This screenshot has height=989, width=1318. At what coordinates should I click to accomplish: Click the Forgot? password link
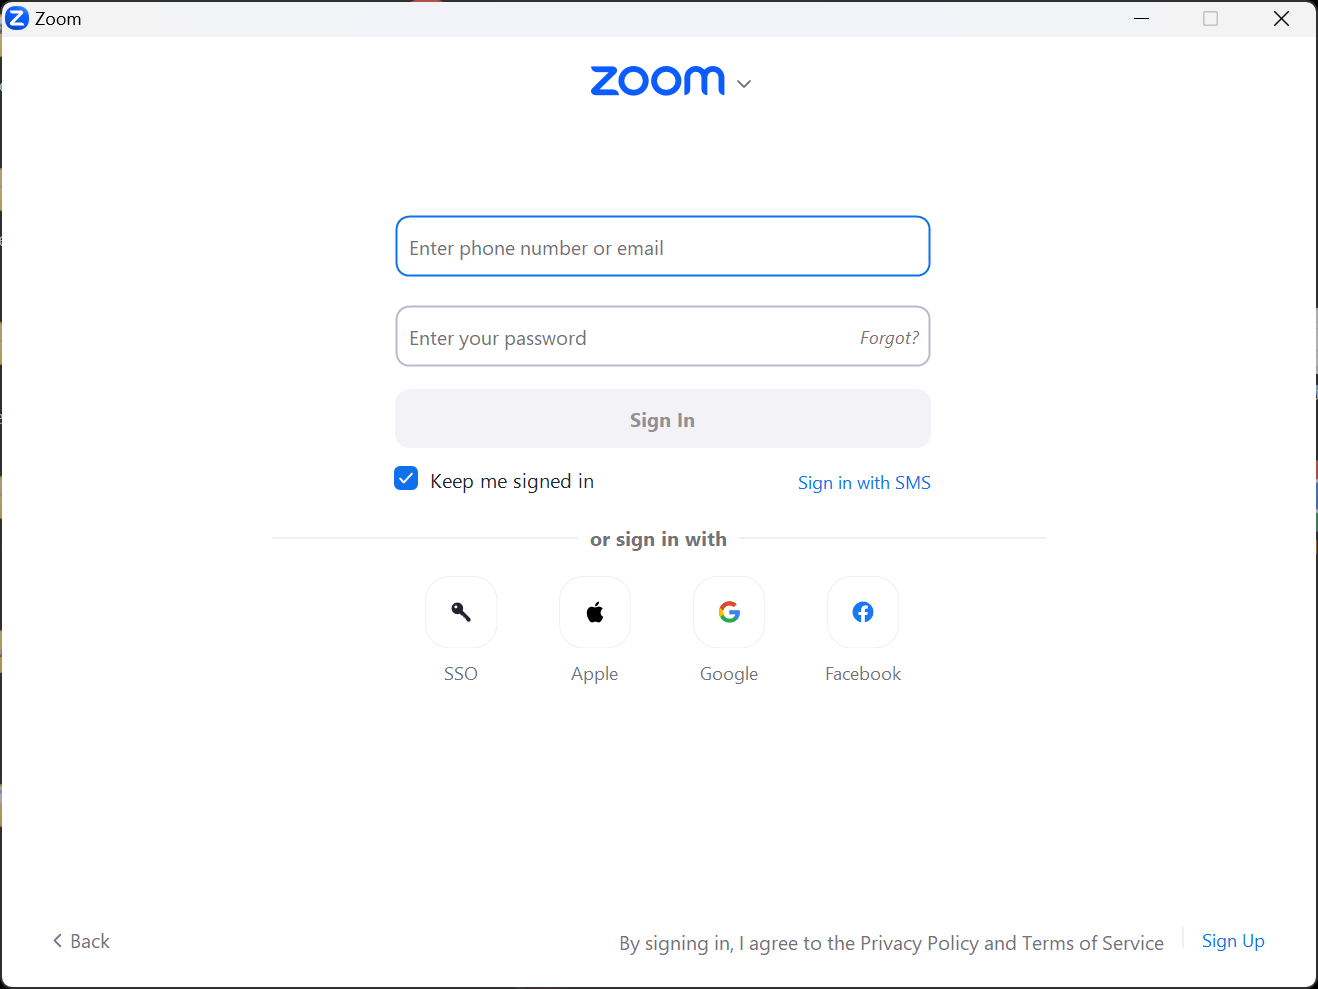[x=889, y=338]
